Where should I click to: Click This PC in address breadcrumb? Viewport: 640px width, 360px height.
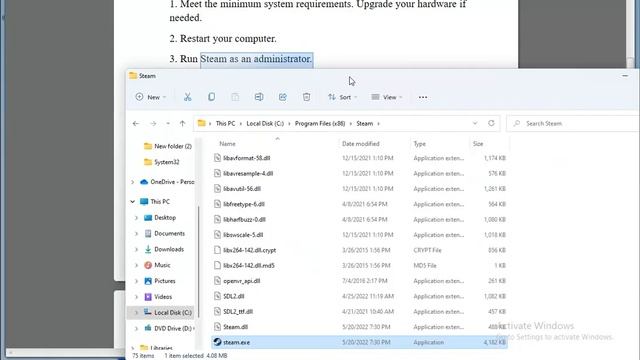coord(225,123)
